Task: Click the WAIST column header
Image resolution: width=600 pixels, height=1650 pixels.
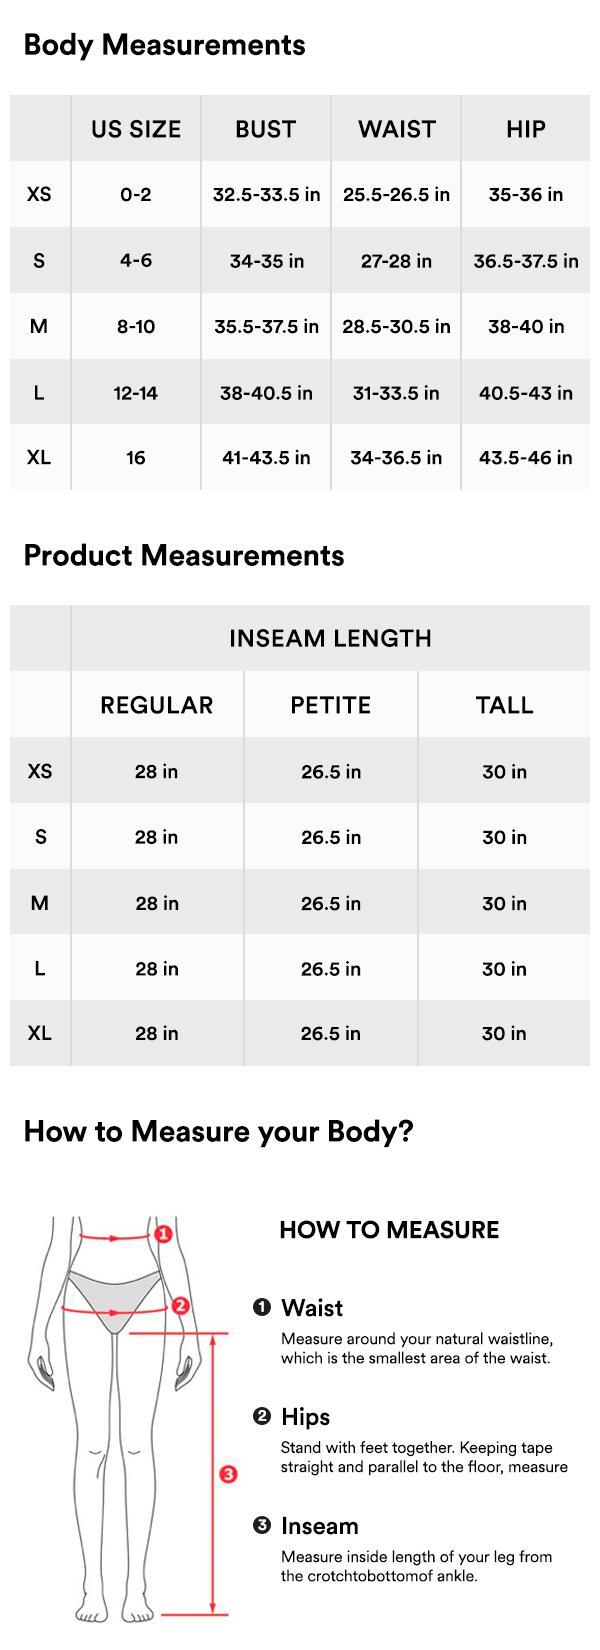Action: click(397, 129)
